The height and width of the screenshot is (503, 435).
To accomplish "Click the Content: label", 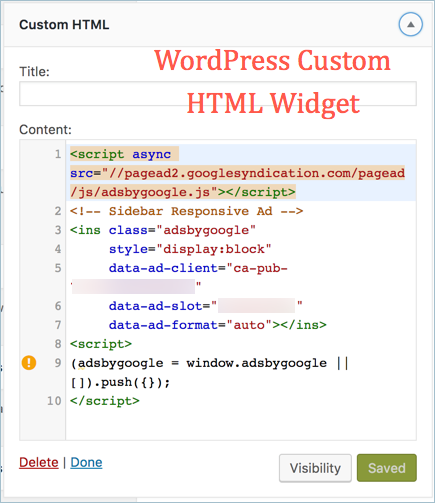I will click(45, 130).
